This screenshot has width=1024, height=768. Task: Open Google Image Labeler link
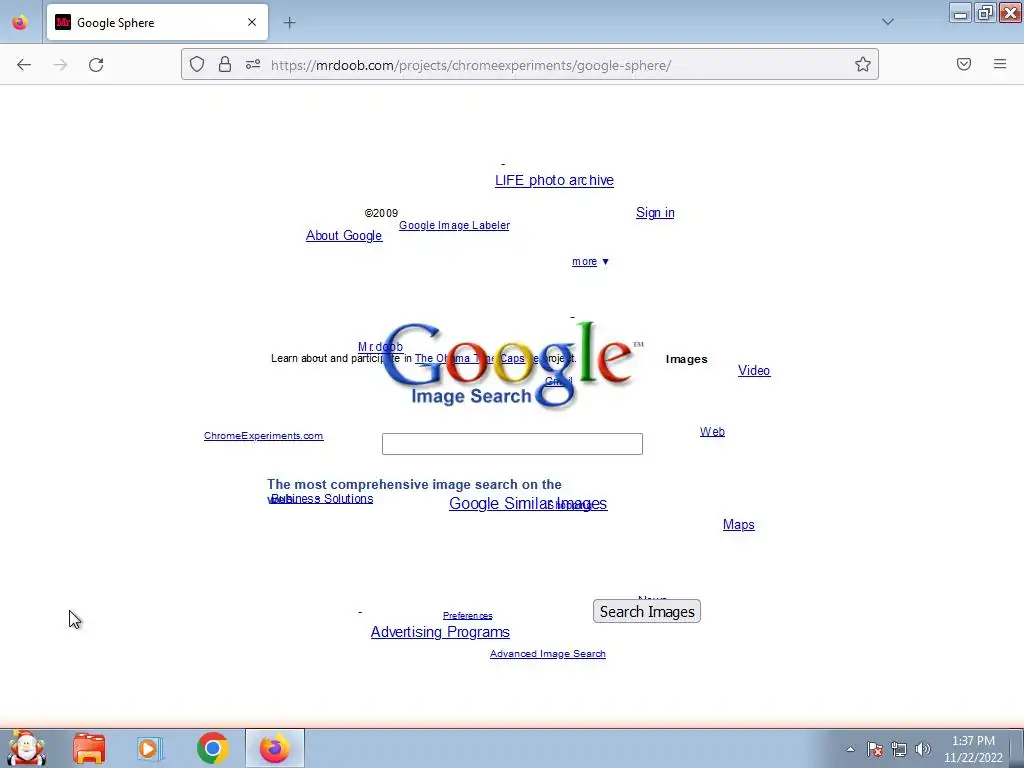[454, 225]
